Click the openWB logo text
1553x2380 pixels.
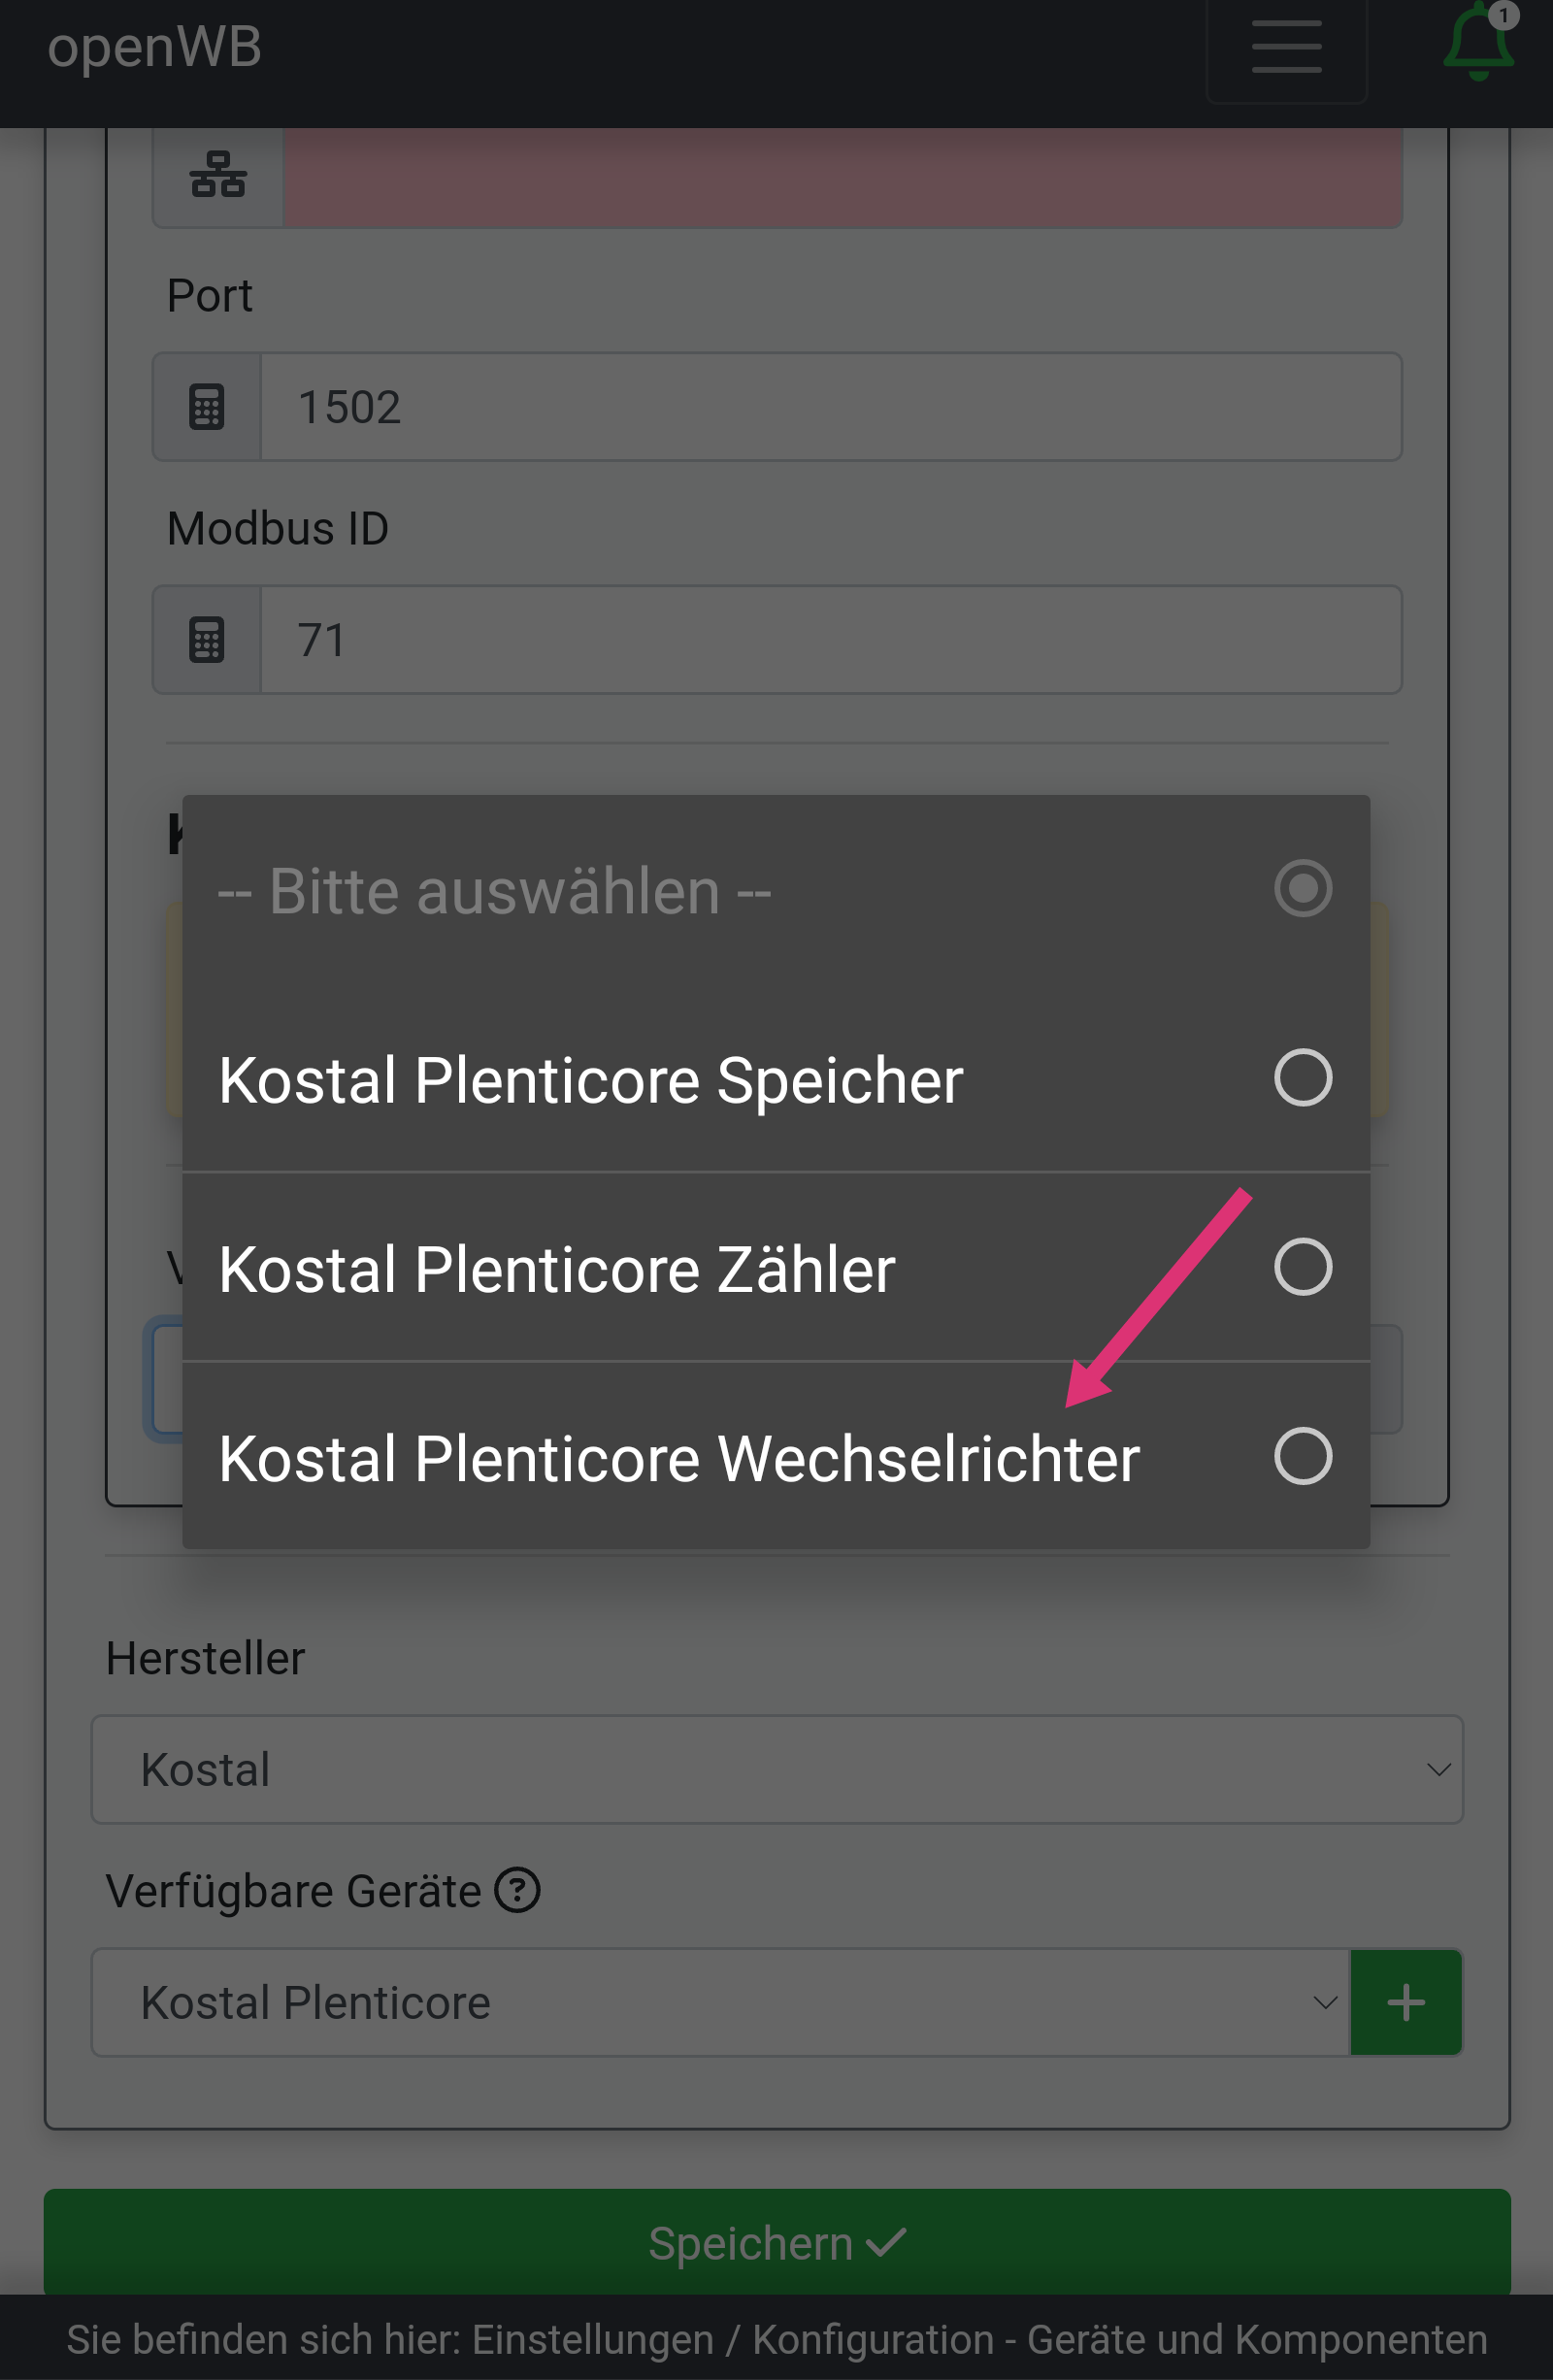click(155, 47)
